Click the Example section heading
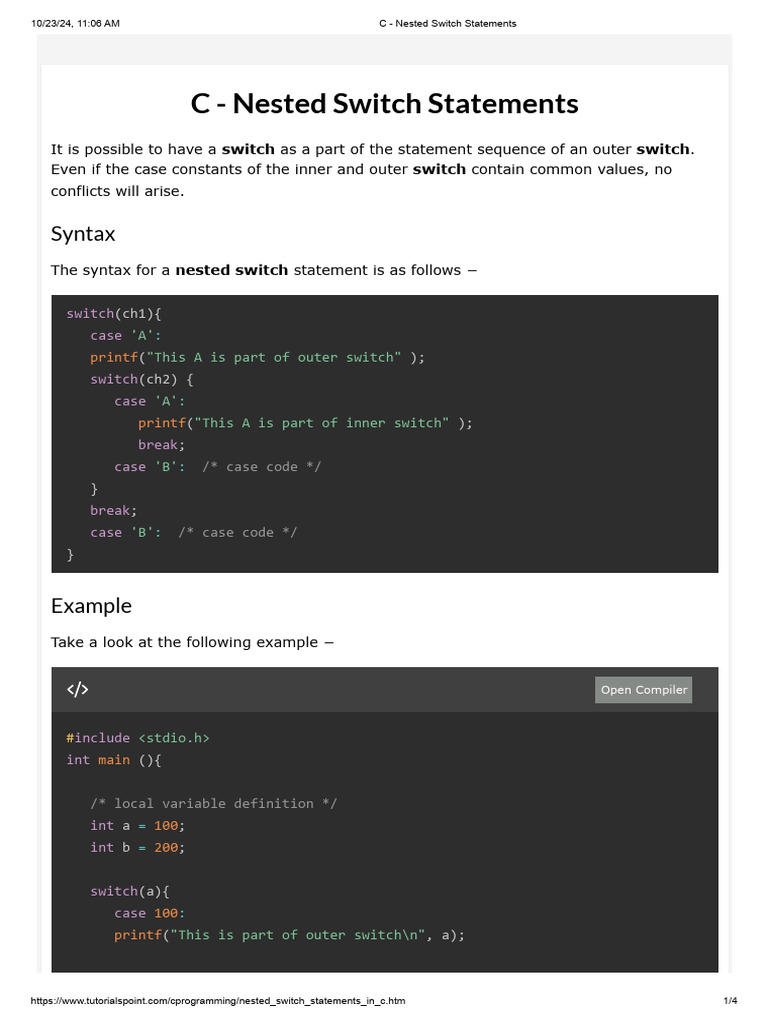The width and height of the screenshot is (768, 1024). pos(91,606)
